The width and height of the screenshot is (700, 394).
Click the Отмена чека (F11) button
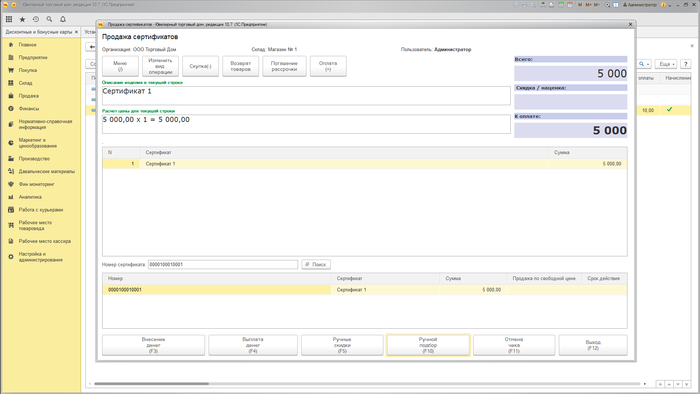pyautogui.click(x=514, y=345)
